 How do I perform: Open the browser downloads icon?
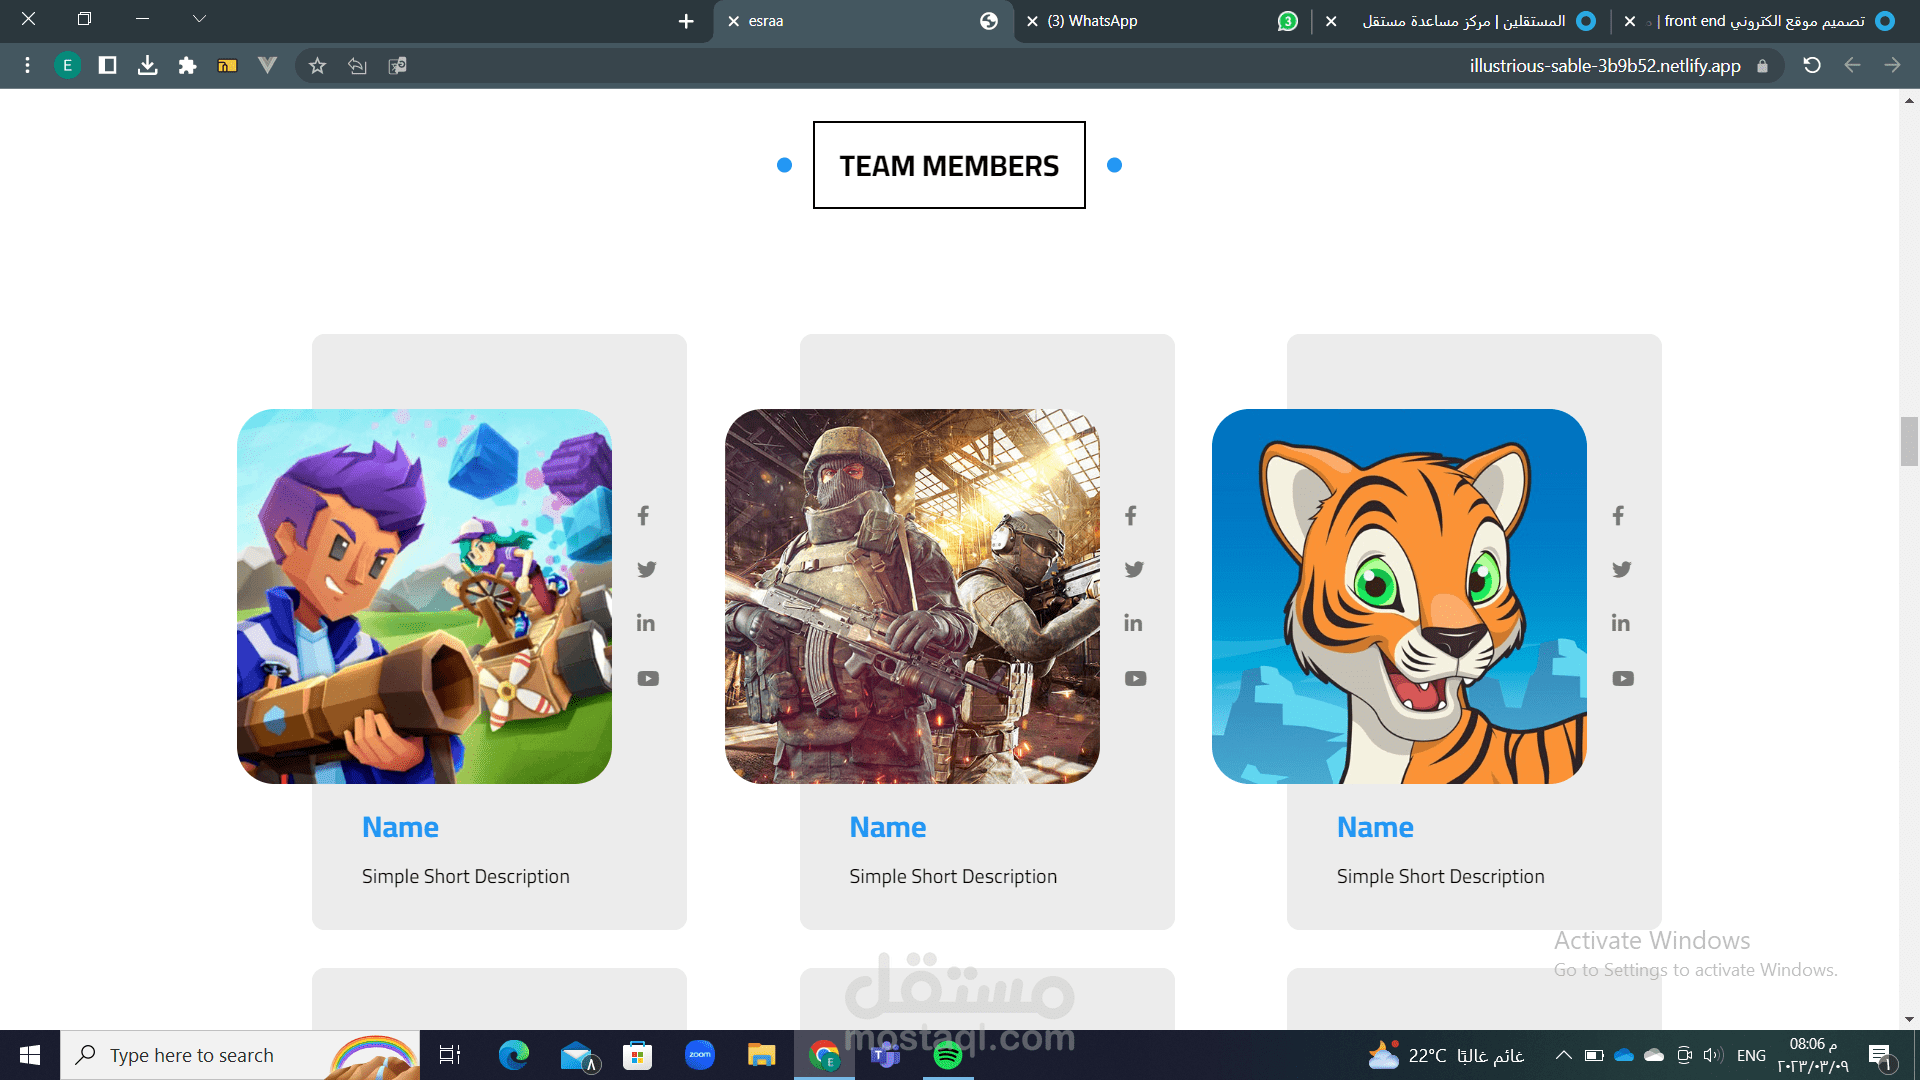(x=147, y=65)
